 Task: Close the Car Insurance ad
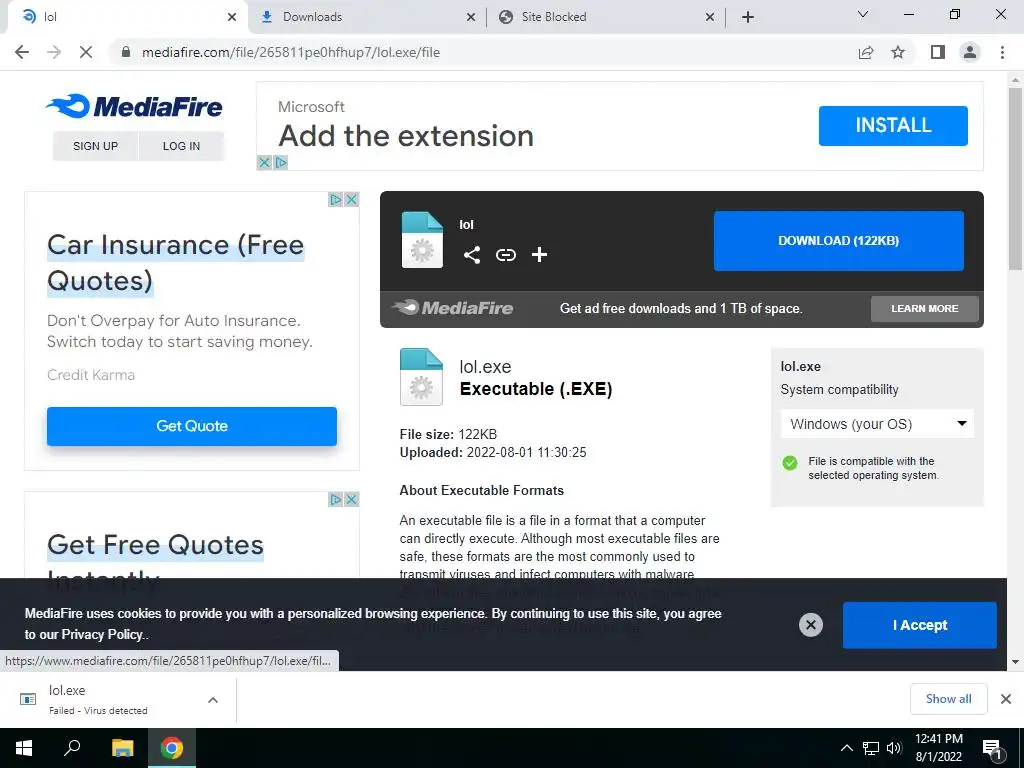coord(351,199)
